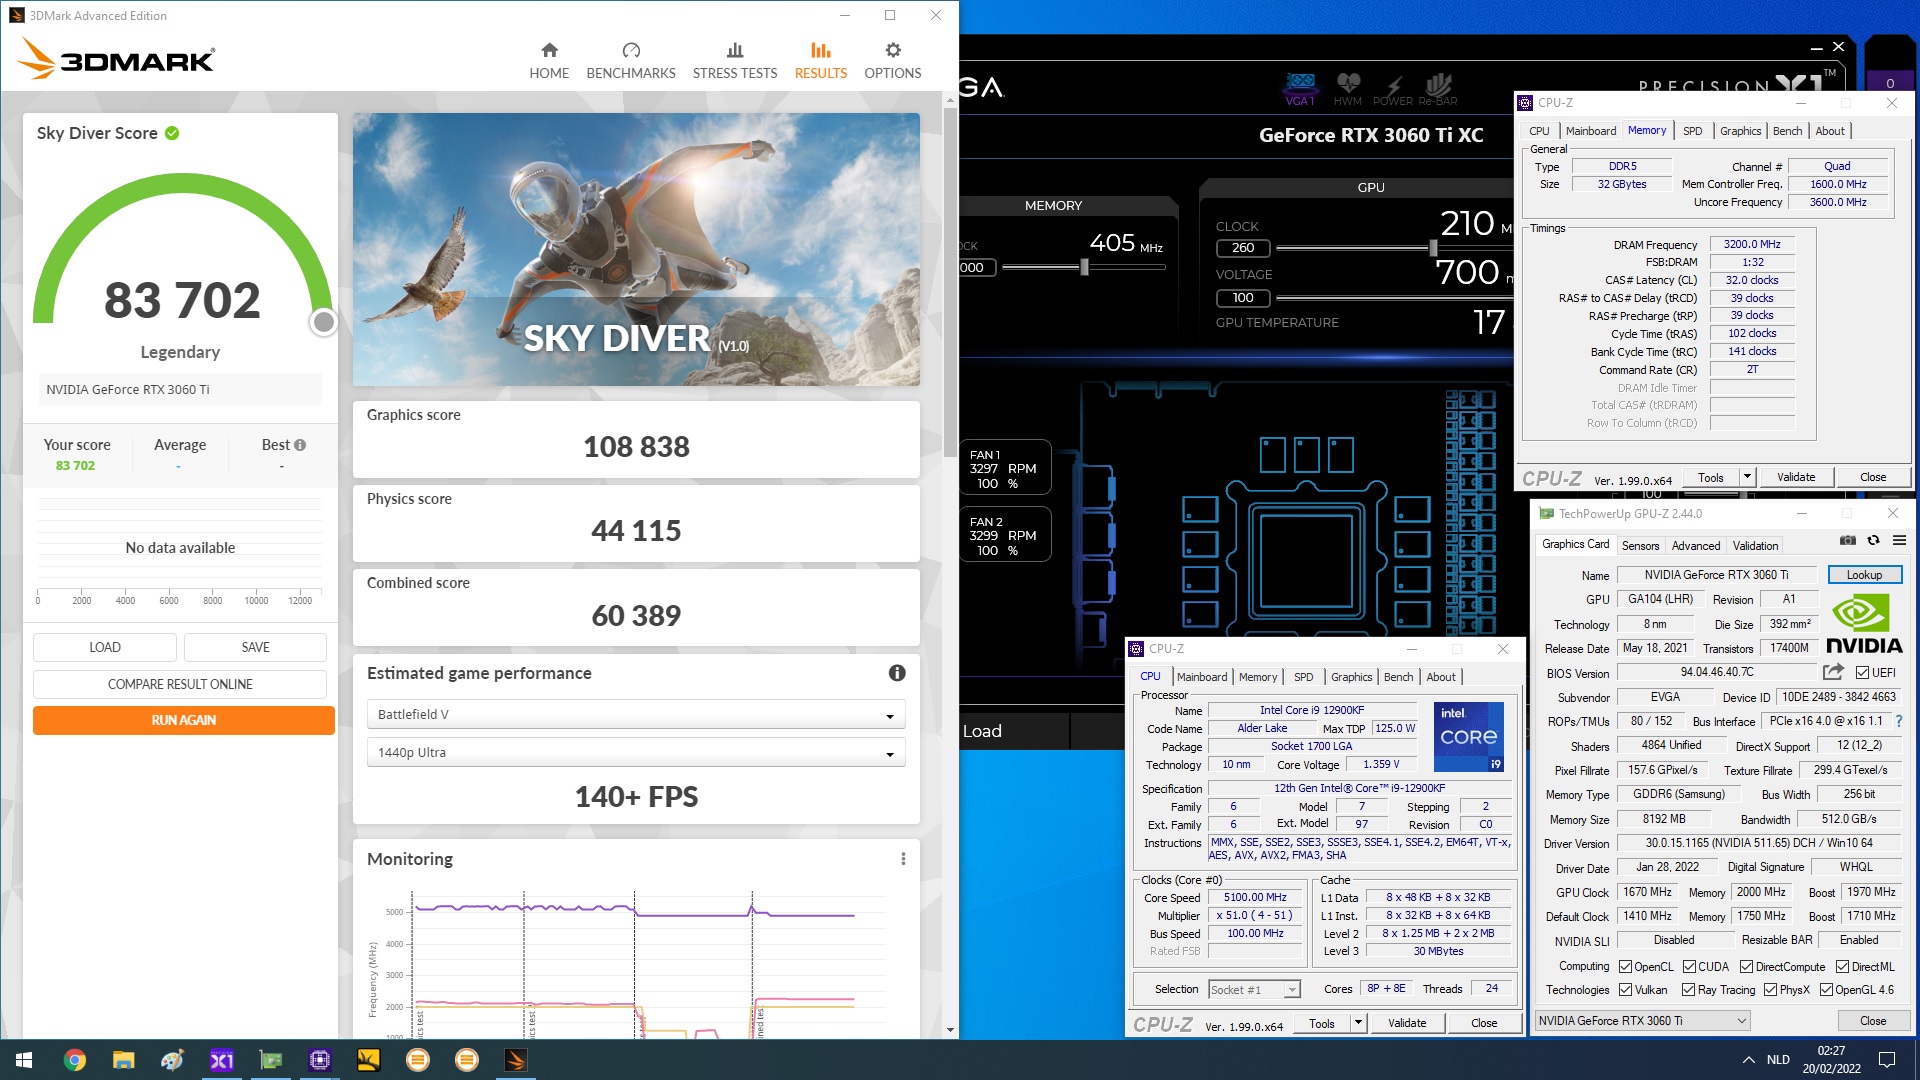Open the Advanced tab in GPU-Z

tap(1696, 546)
